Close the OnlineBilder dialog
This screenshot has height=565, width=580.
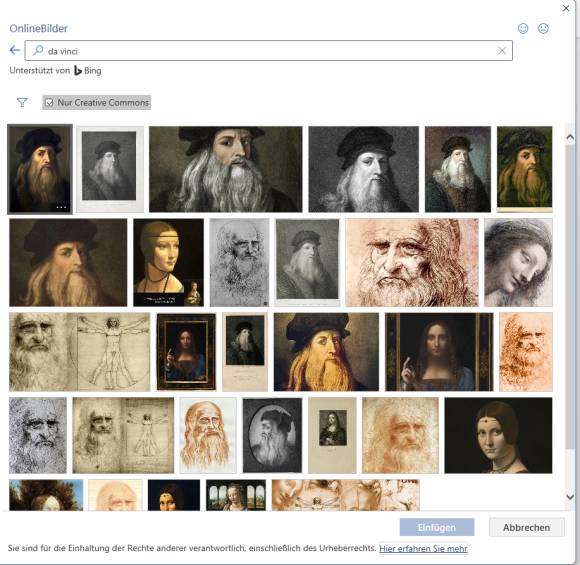click(x=566, y=8)
